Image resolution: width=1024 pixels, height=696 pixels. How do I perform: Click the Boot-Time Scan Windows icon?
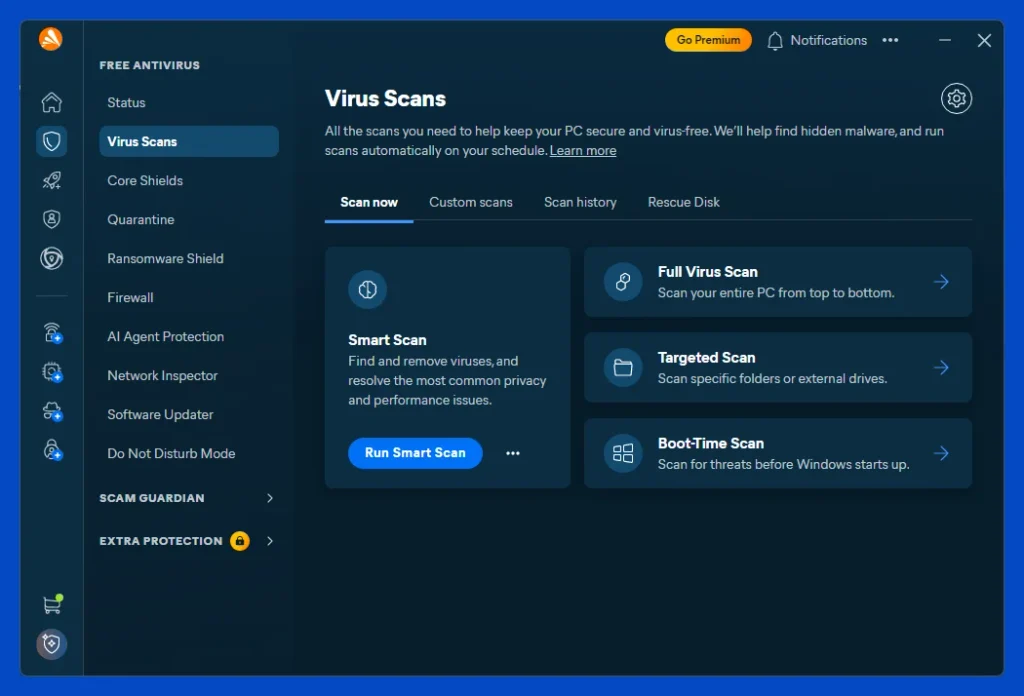coord(623,453)
